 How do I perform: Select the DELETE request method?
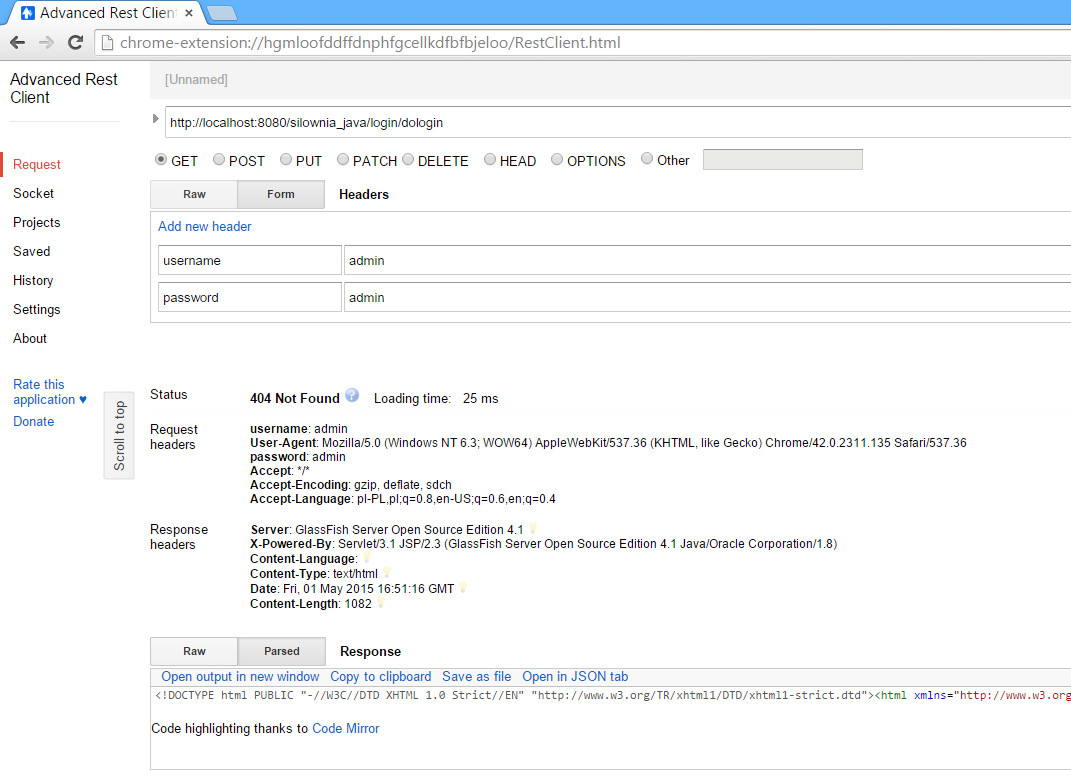click(408, 159)
